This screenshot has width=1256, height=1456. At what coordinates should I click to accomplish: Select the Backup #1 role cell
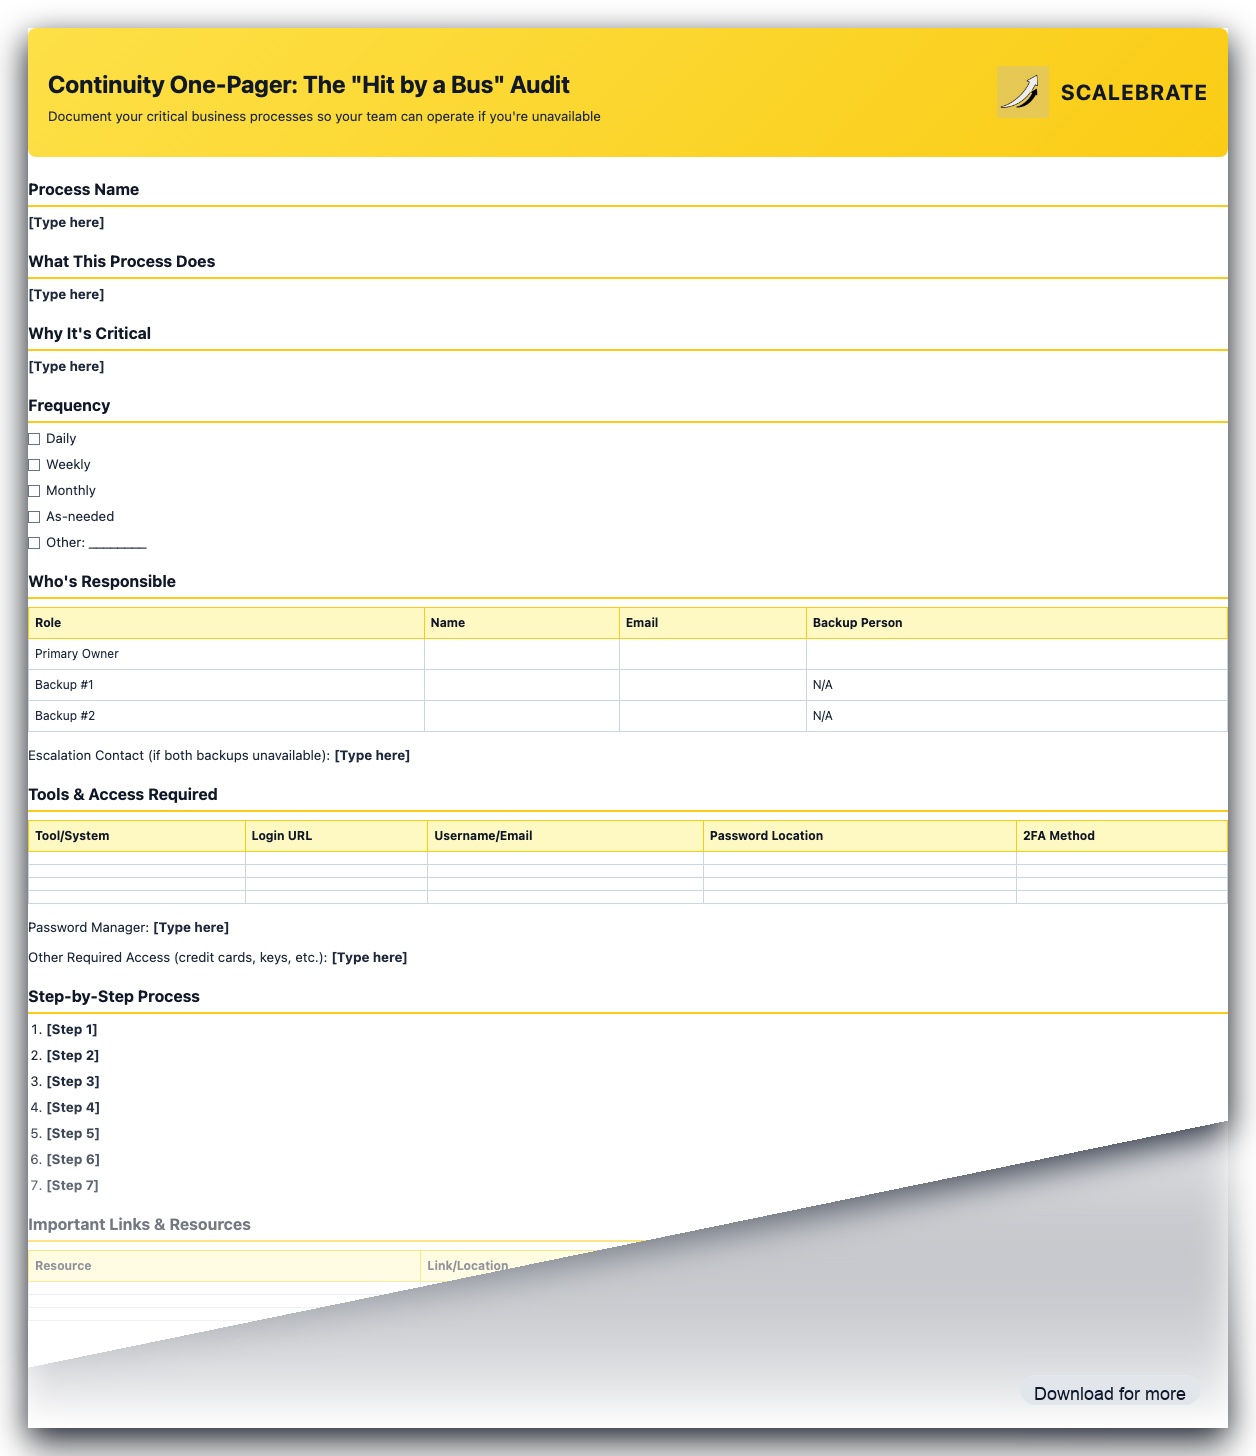click(226, 685)
